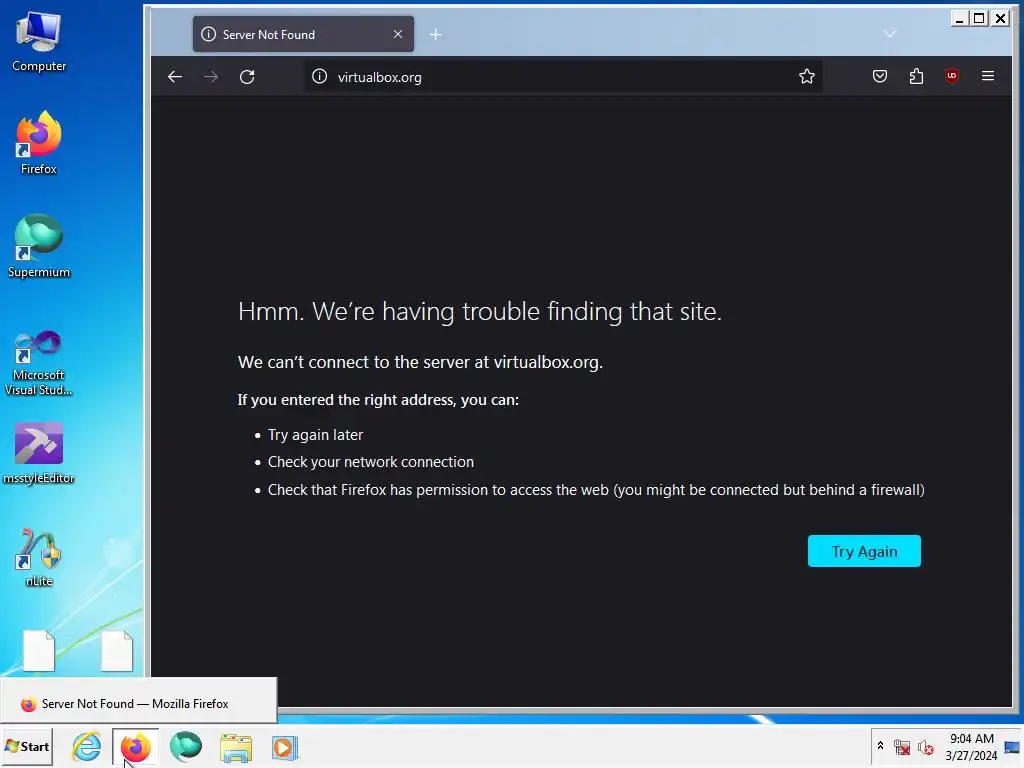Select the right blank file on desktop

(x=117, y=650)
